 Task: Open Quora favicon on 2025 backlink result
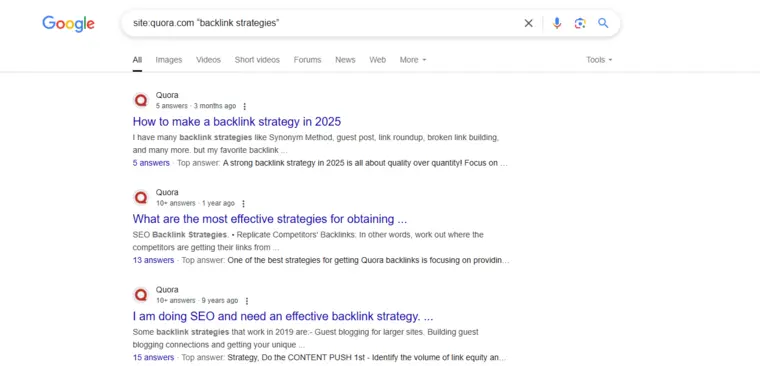click(x=141, y=100)
